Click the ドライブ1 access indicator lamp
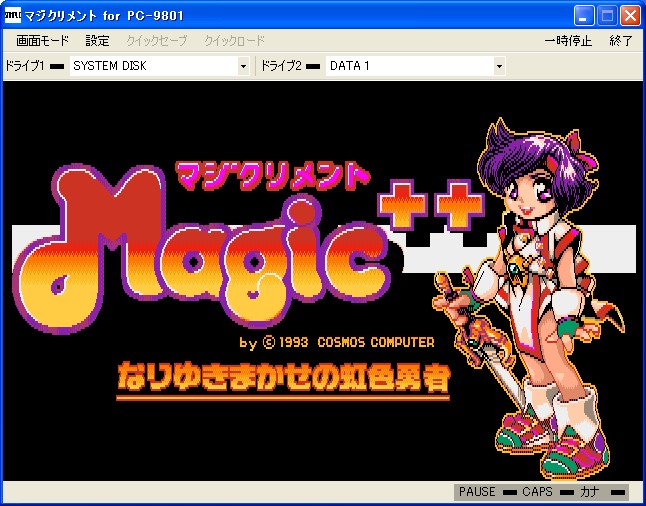 (57, 66)
